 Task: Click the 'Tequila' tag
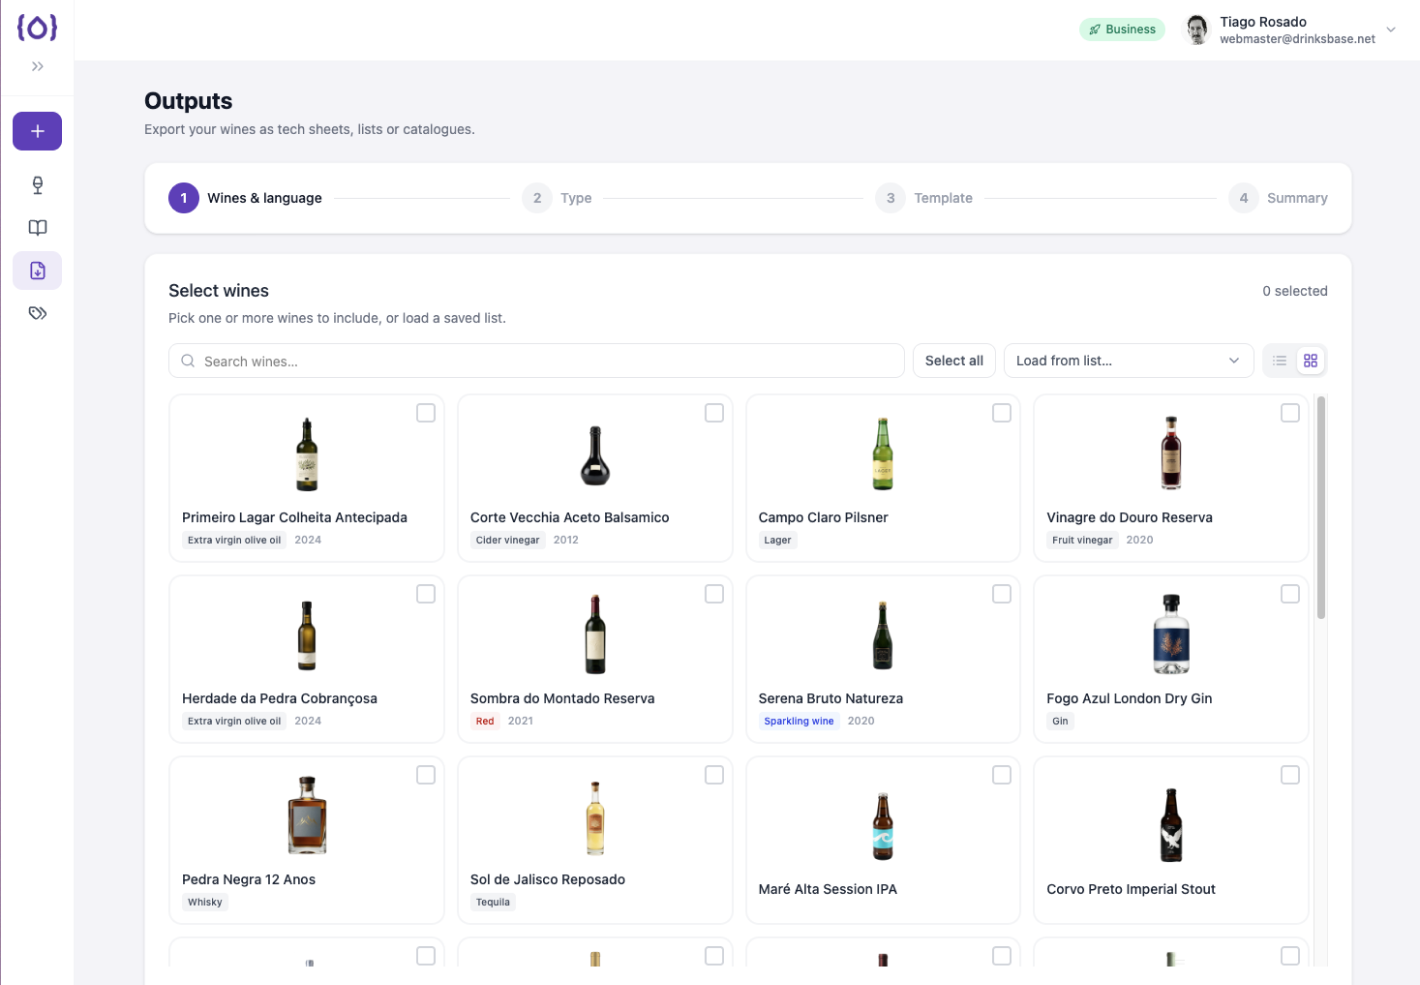tap(493, 902)
